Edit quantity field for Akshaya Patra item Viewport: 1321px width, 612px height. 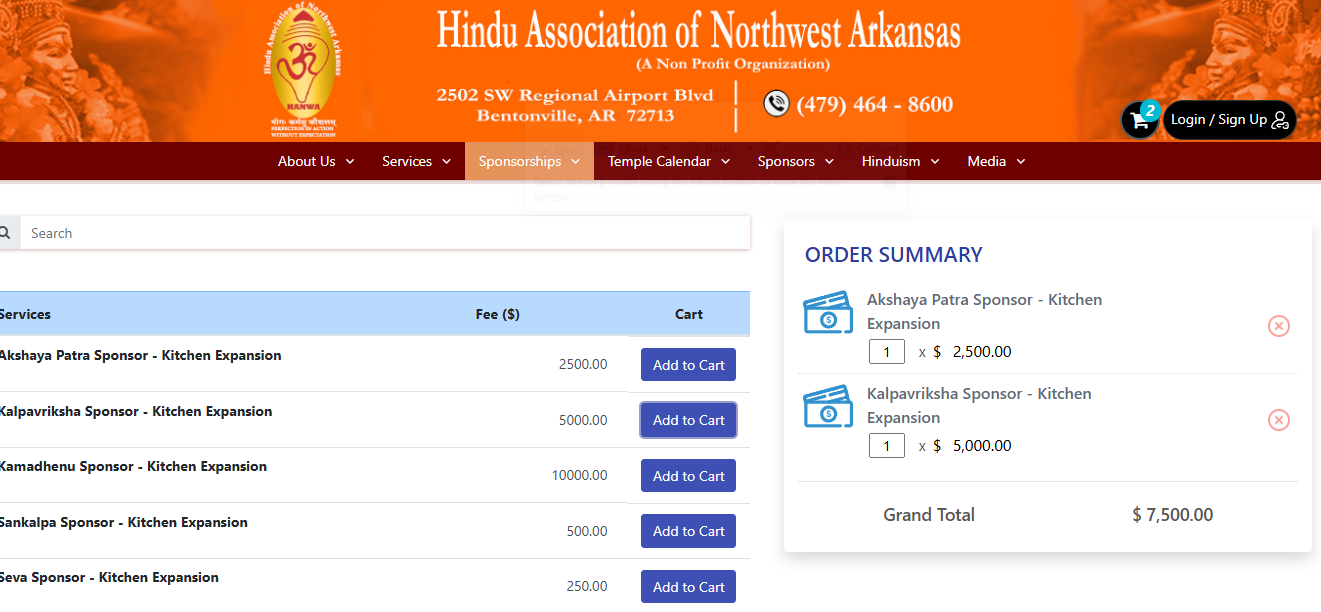(x=887, y=352)
